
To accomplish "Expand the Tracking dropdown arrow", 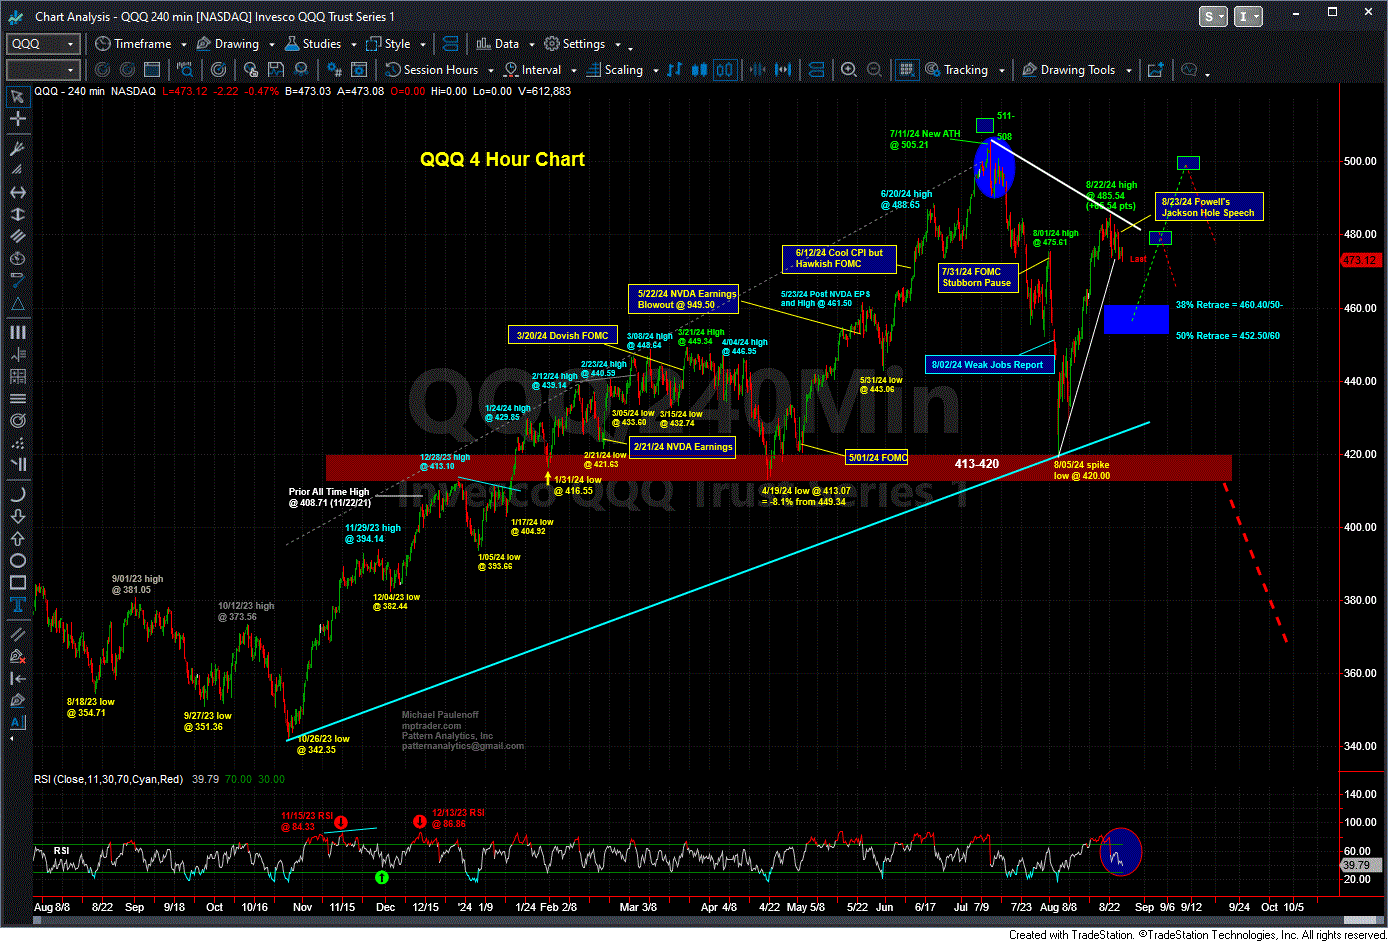I will coord(1000,71).
